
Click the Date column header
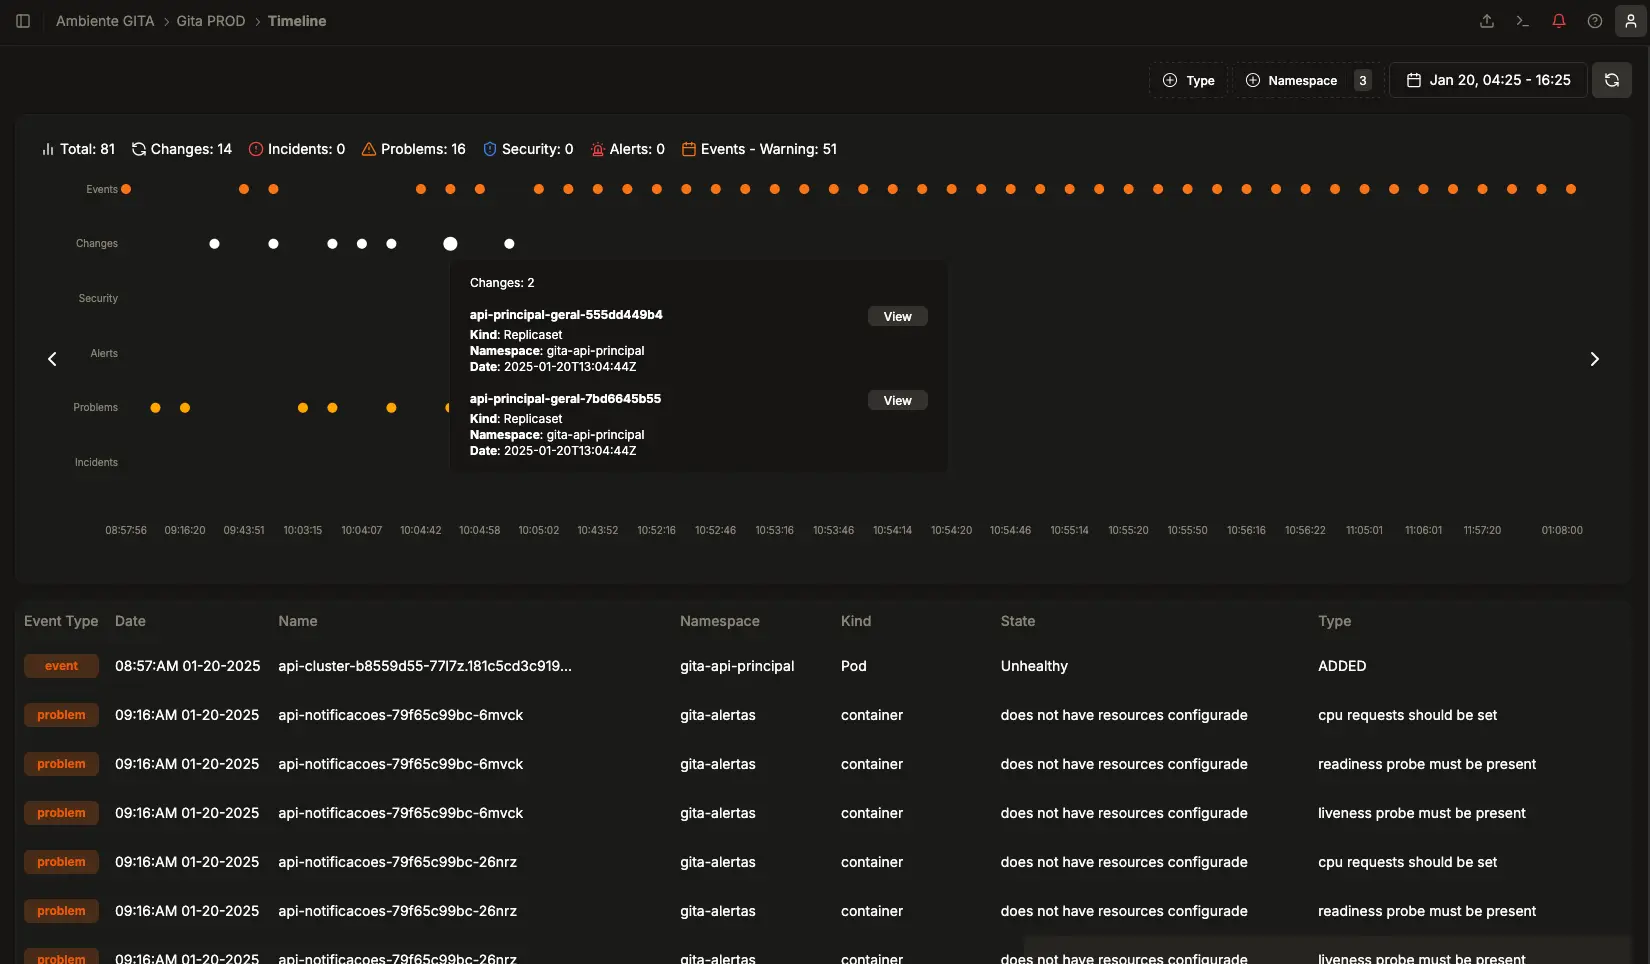[130, 621]
